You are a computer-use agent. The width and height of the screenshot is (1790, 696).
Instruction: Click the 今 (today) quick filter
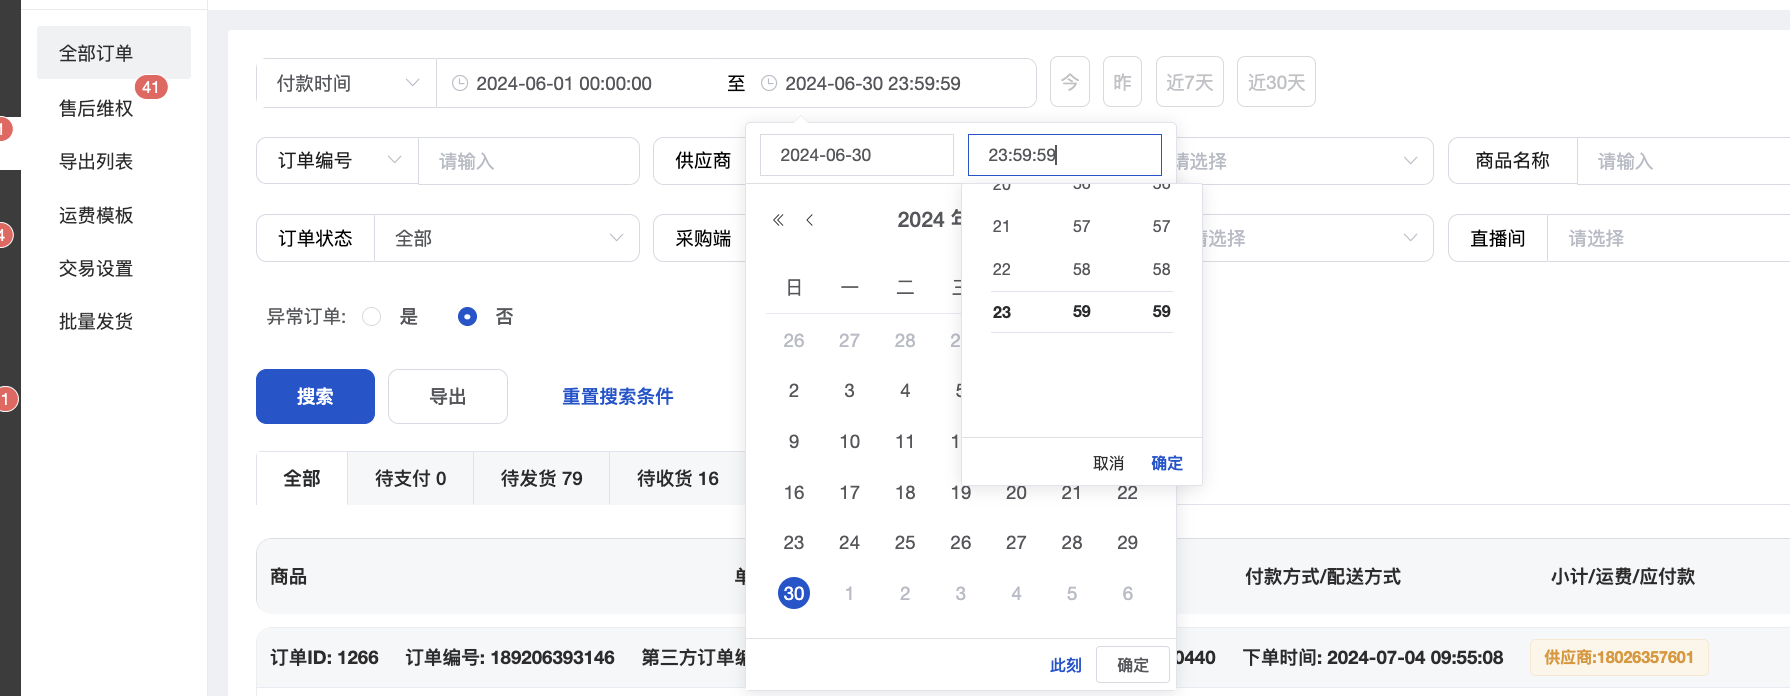click(x=1070, y=82)
